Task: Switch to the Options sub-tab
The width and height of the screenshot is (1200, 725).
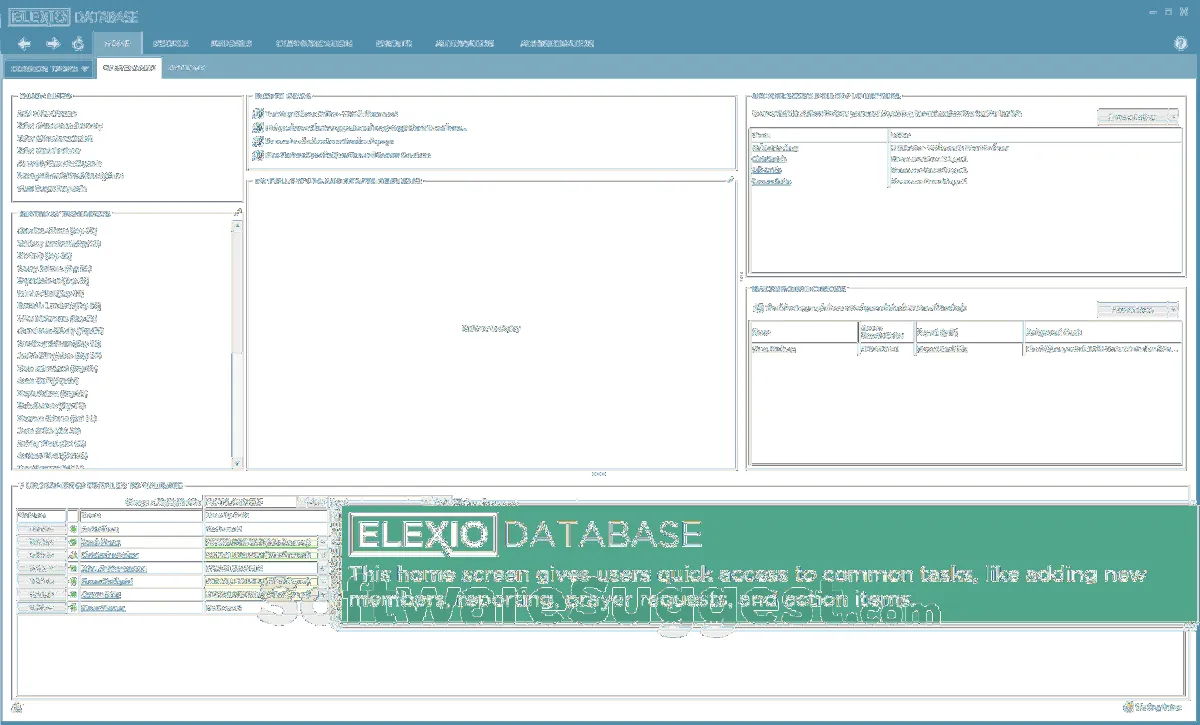Action: pos(186,68)
